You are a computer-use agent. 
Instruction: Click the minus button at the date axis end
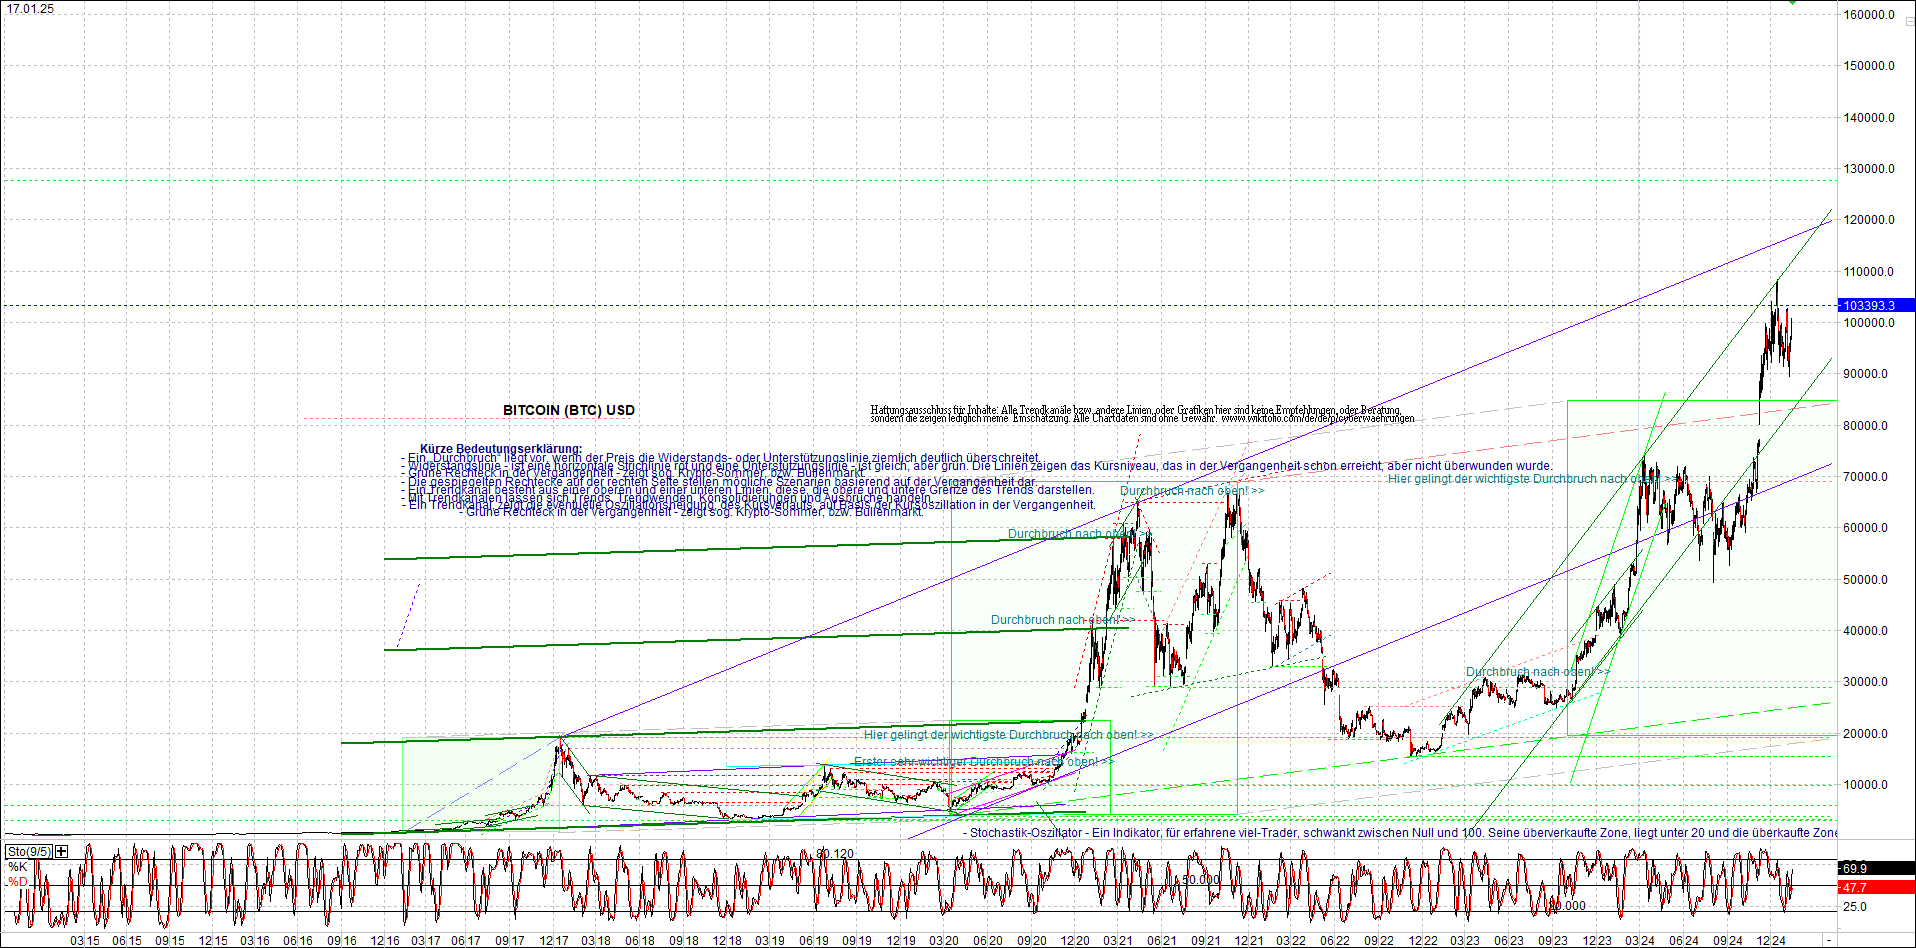[1829, 940]
